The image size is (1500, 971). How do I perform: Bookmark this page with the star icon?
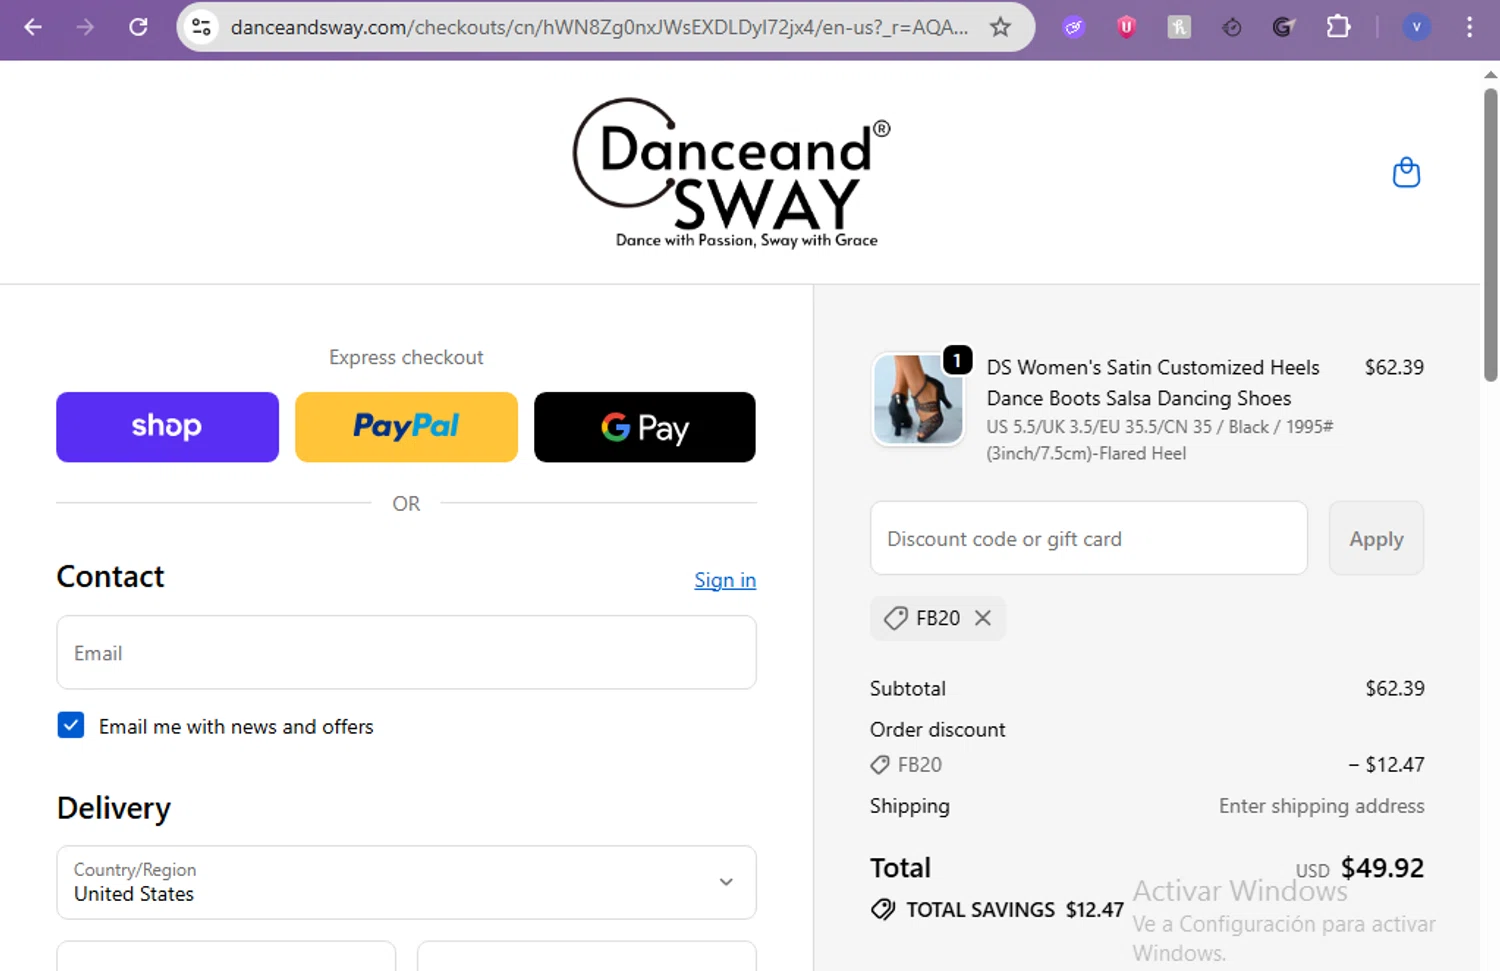click(x=1000, y=27)
